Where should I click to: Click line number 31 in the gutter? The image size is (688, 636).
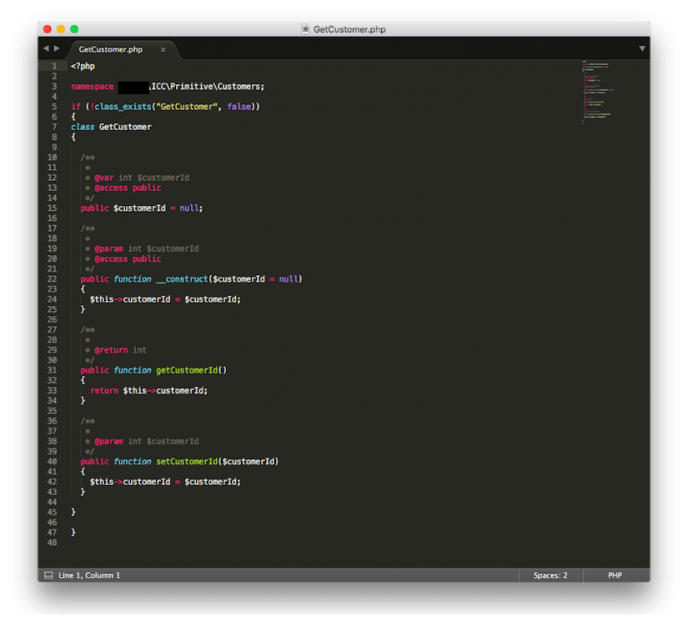[52, 370]
